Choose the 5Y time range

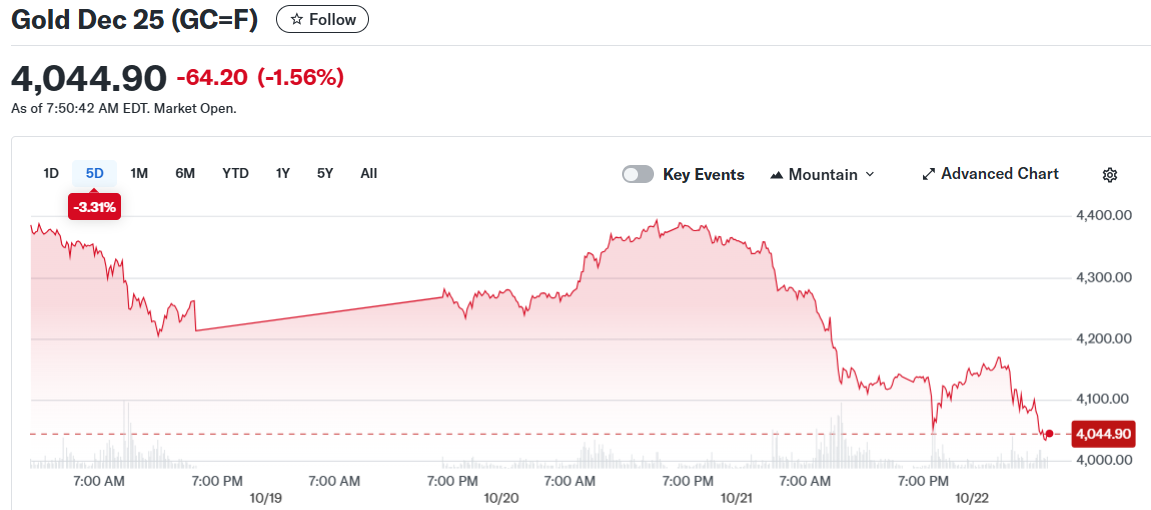(x=325, y=173)
